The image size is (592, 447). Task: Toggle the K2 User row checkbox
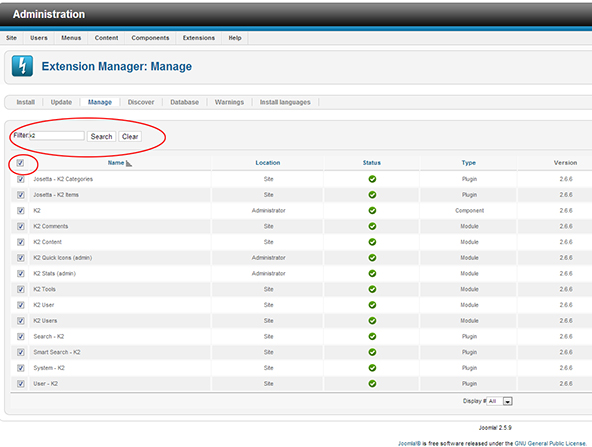tap(21, 305)
